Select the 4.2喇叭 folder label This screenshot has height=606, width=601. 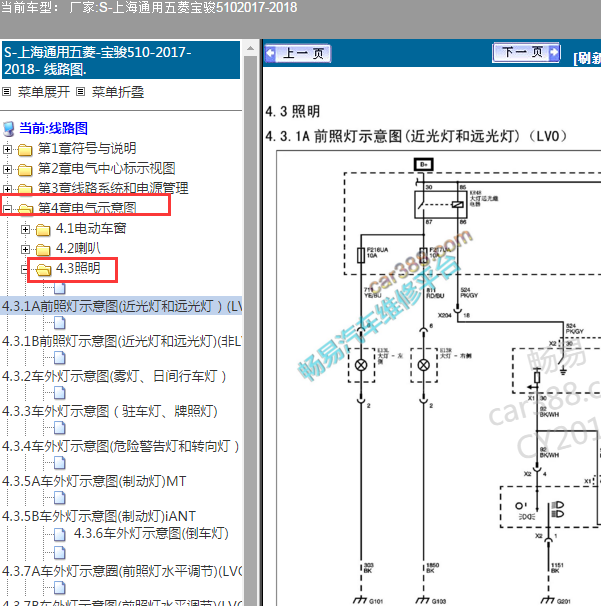tap(78, 248)
